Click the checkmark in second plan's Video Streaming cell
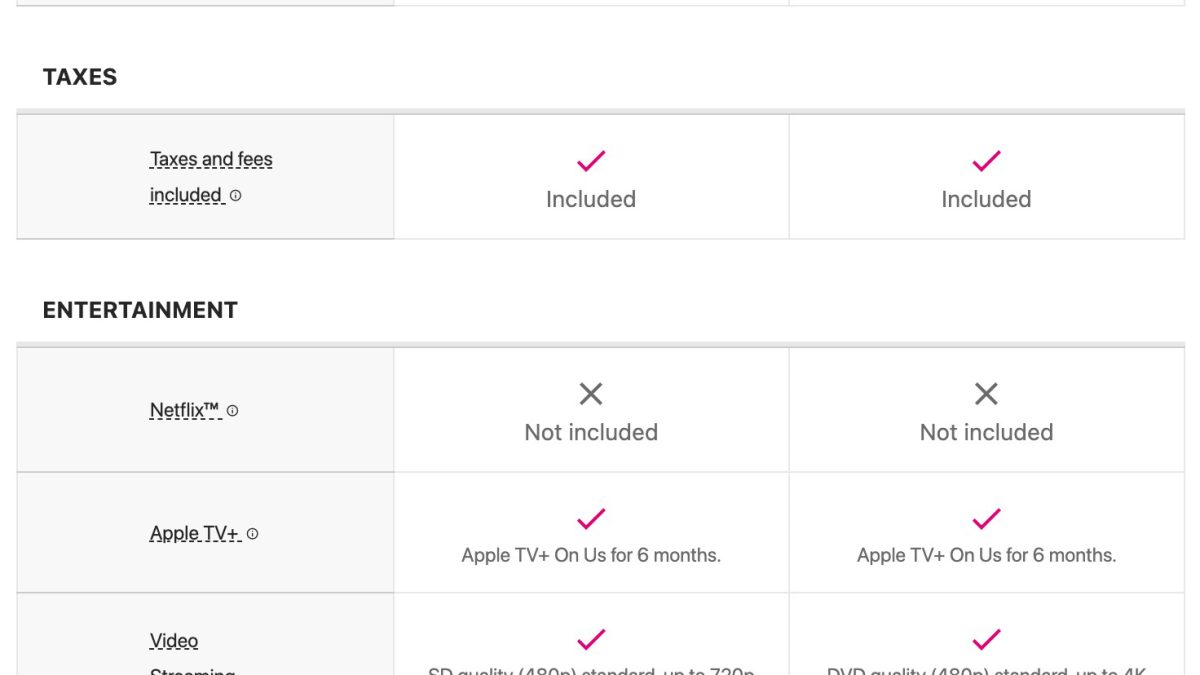 tap(986, 638)
